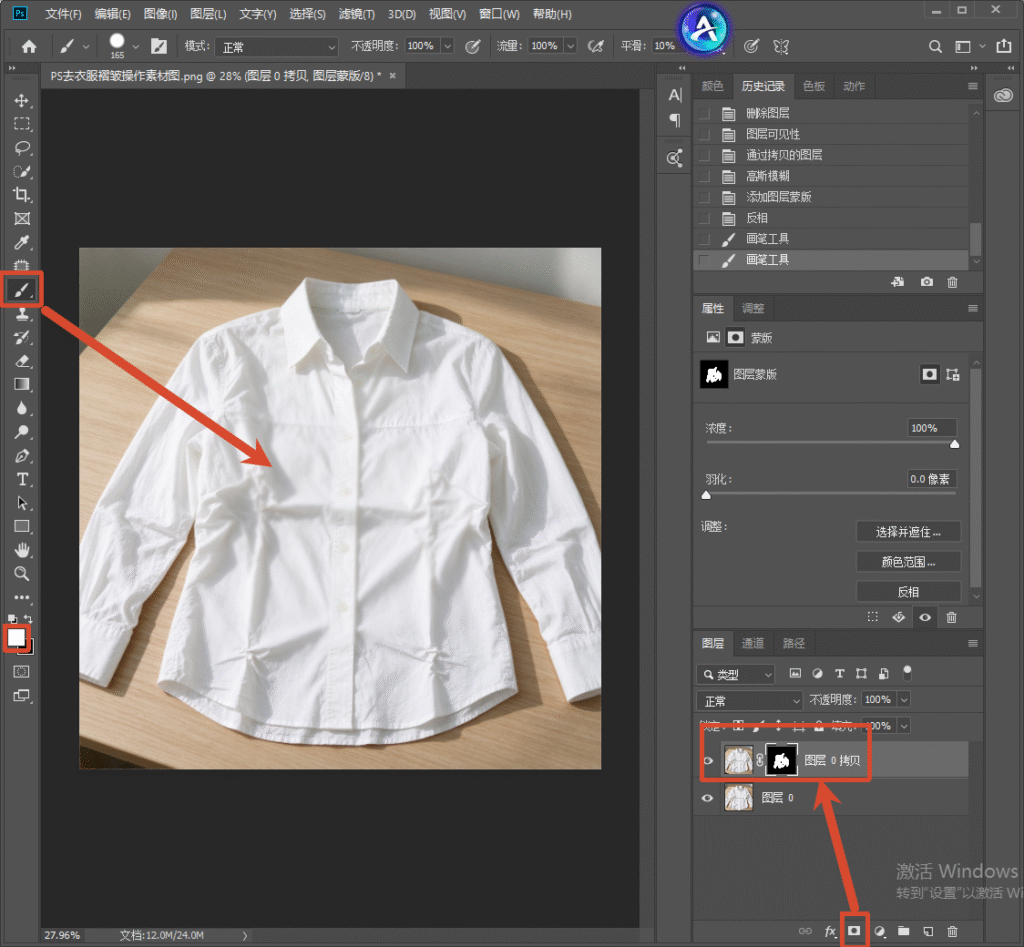Click the 反相 button in Properties

[x=908, y=592]
